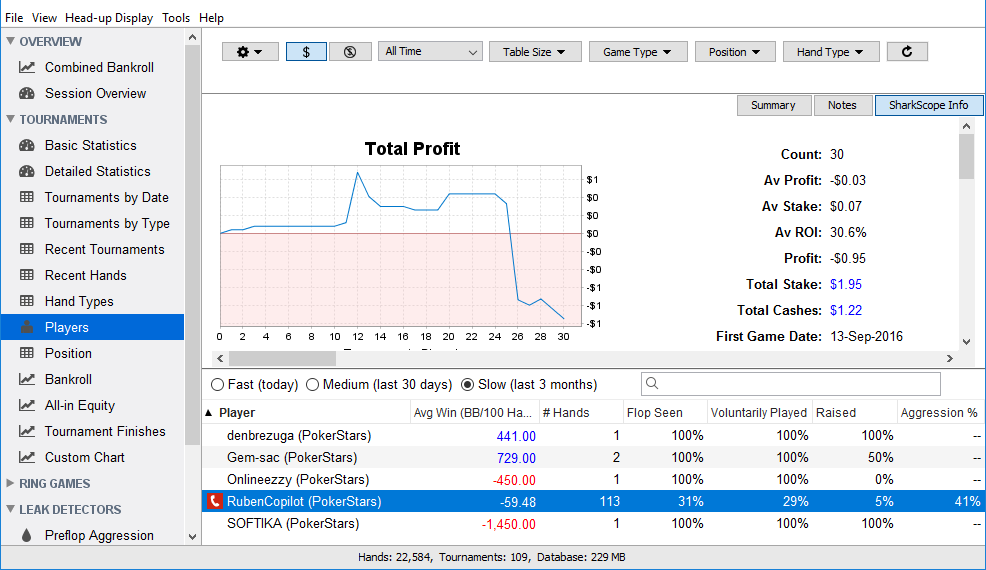Sort by Raised column header
Screen dimensions: 986x570
pyautogui.click(x=854, y=413)
